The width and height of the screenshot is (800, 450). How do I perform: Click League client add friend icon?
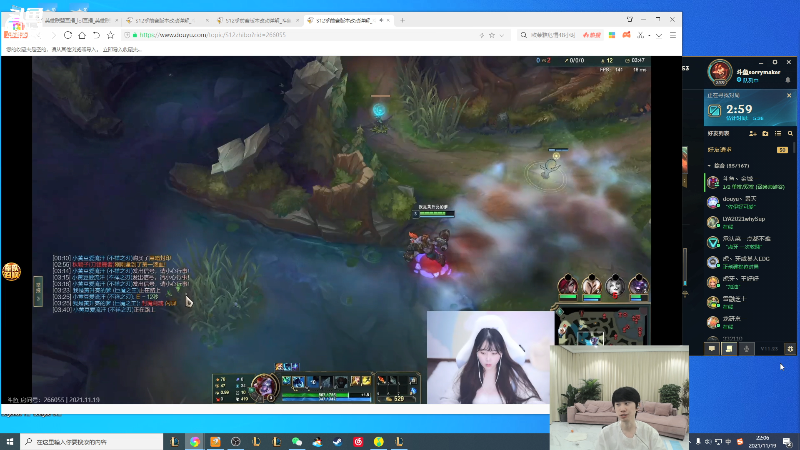tap(753, 134)
